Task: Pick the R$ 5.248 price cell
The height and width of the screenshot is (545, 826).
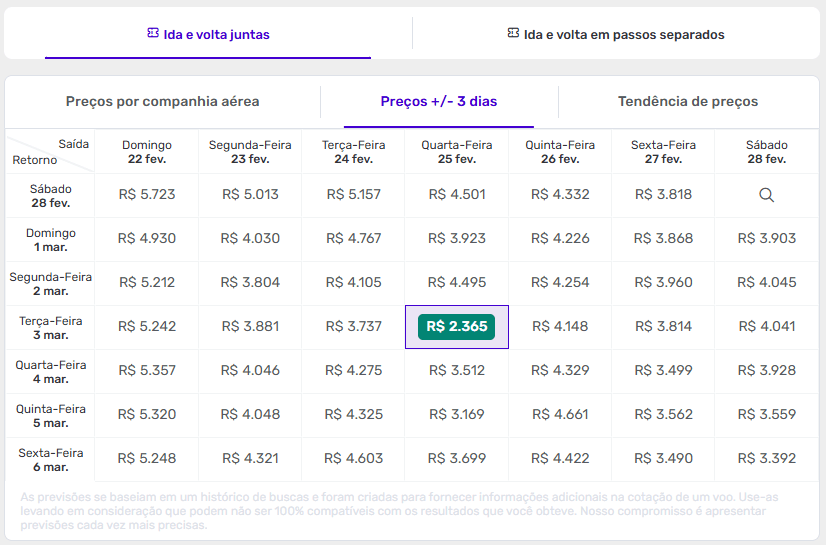Action: tap(147, 459)
